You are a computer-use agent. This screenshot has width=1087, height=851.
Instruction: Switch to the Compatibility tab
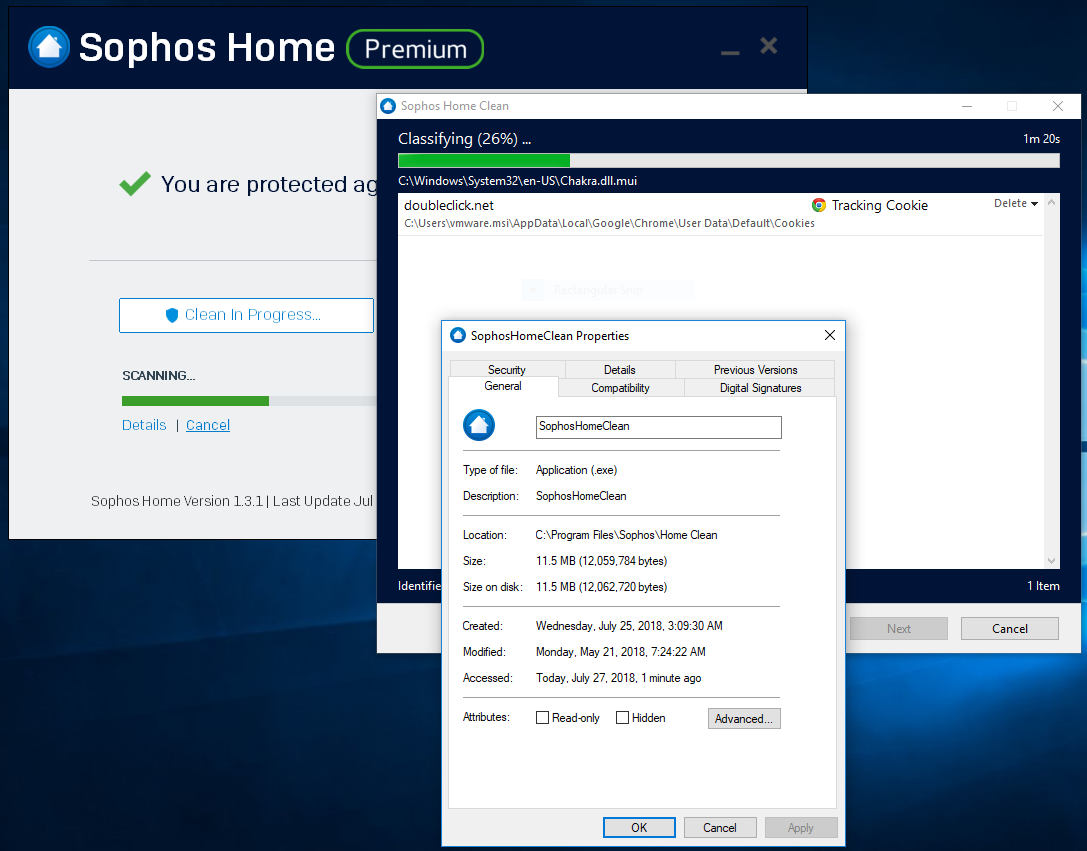pyautogui.click(x=620, y=388)
